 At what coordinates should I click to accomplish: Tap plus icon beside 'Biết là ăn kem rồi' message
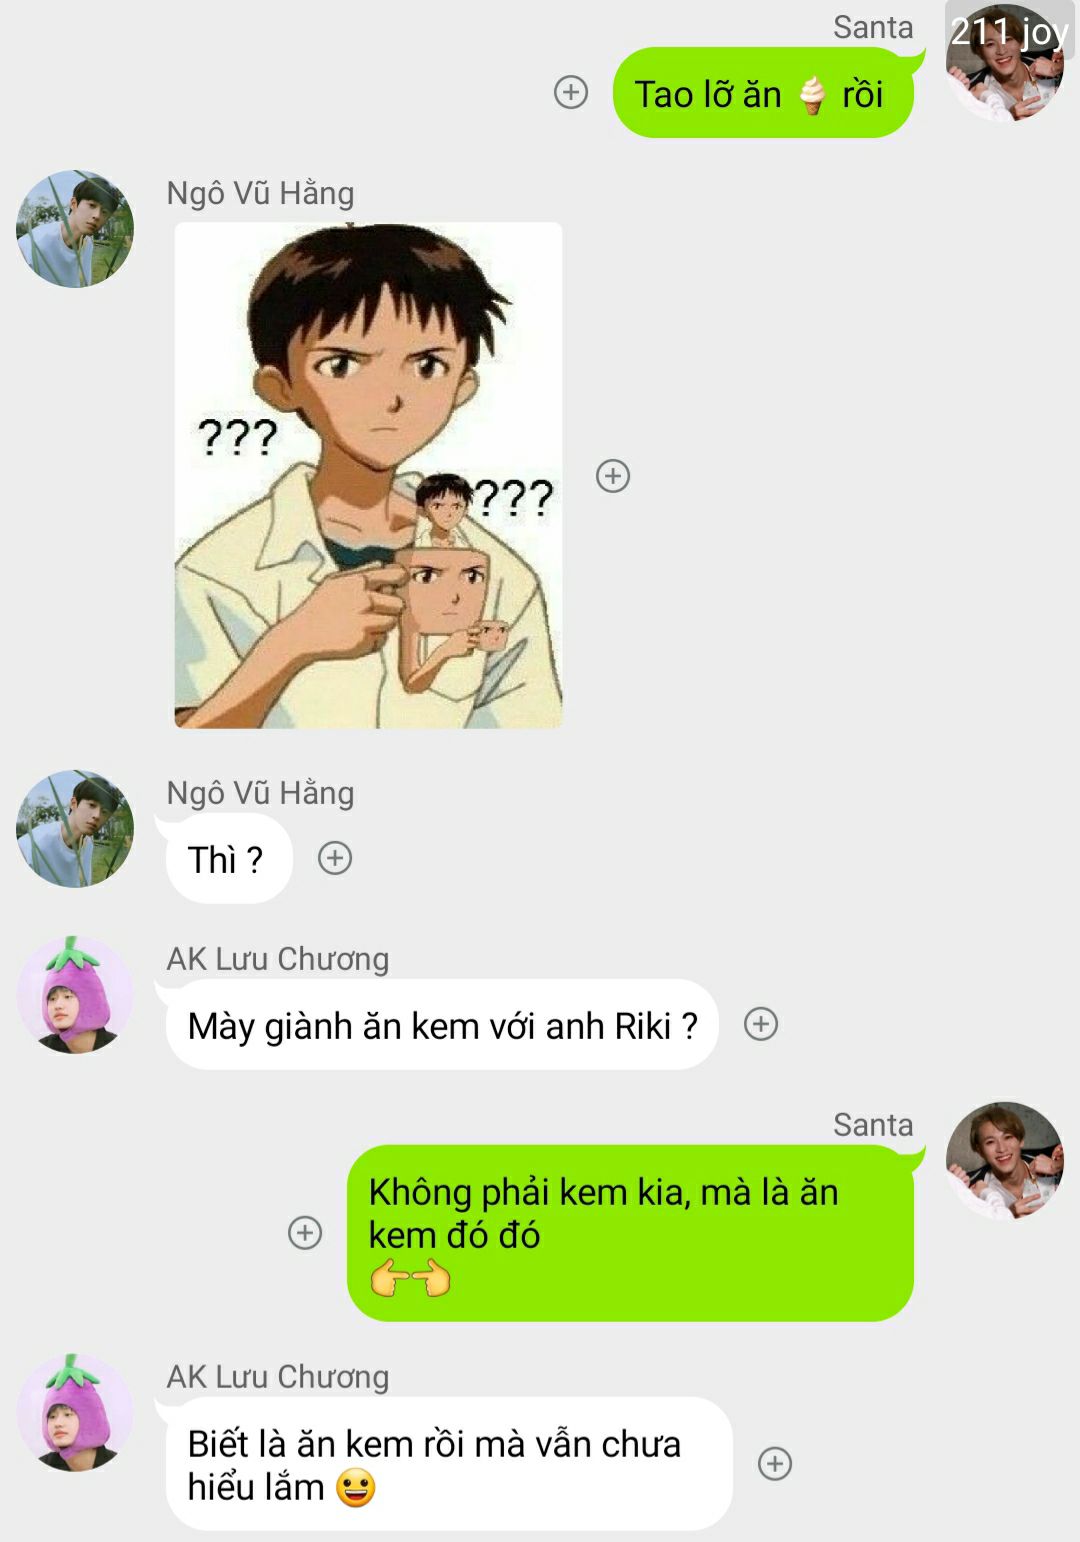pos(775,1464)
